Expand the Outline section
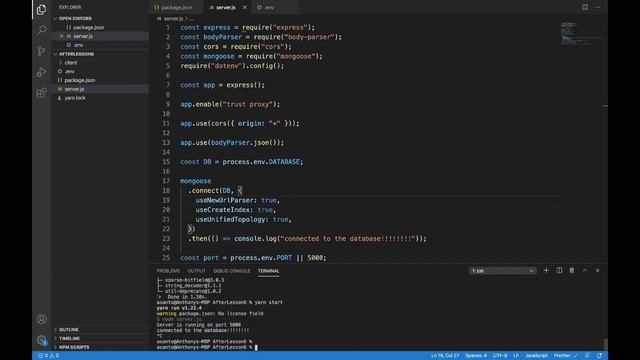 (69, 329)
